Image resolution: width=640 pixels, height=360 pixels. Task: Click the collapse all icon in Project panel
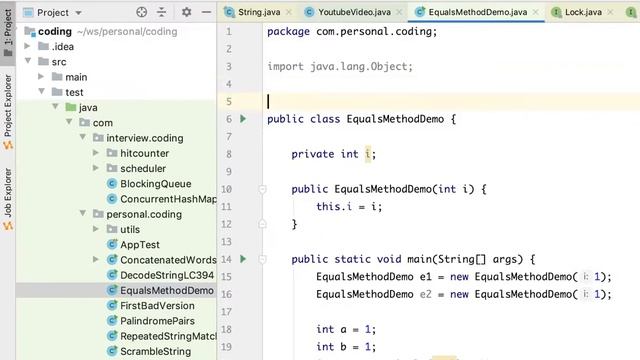(162, 12)
